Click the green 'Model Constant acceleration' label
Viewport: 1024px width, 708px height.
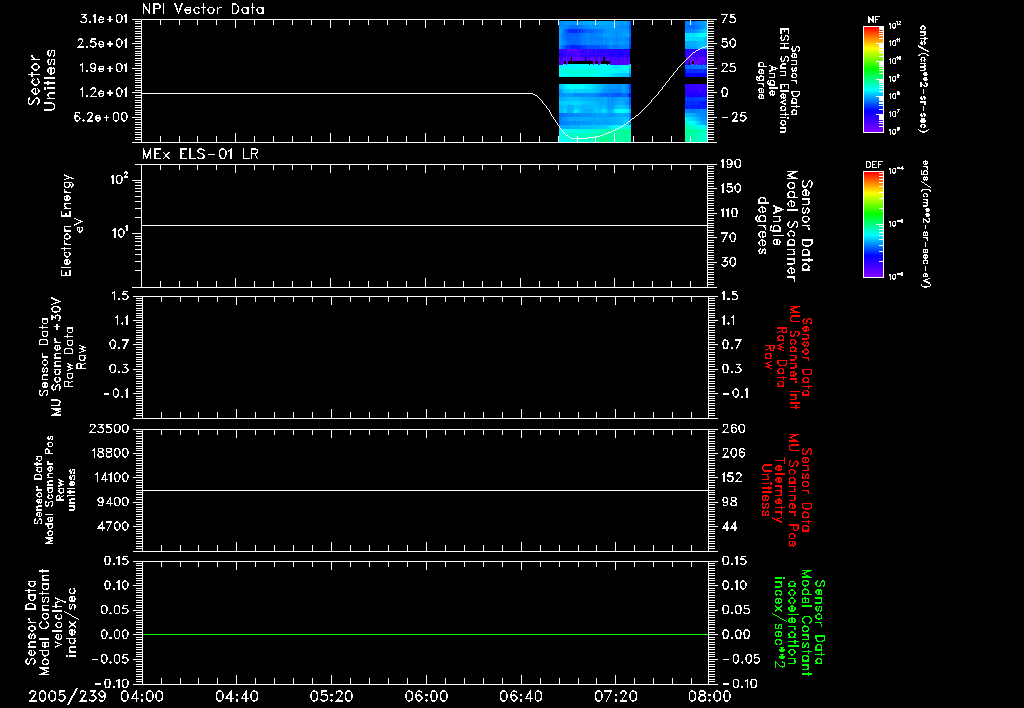799,622
